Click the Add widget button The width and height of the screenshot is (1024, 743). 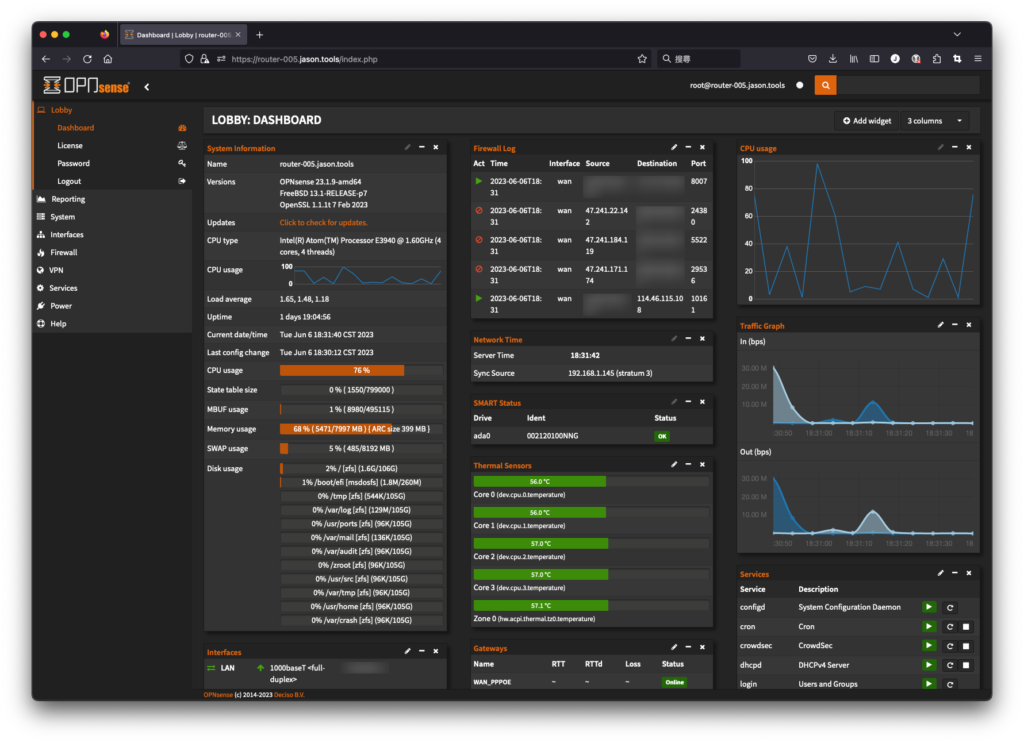click(x=867, y=121)
